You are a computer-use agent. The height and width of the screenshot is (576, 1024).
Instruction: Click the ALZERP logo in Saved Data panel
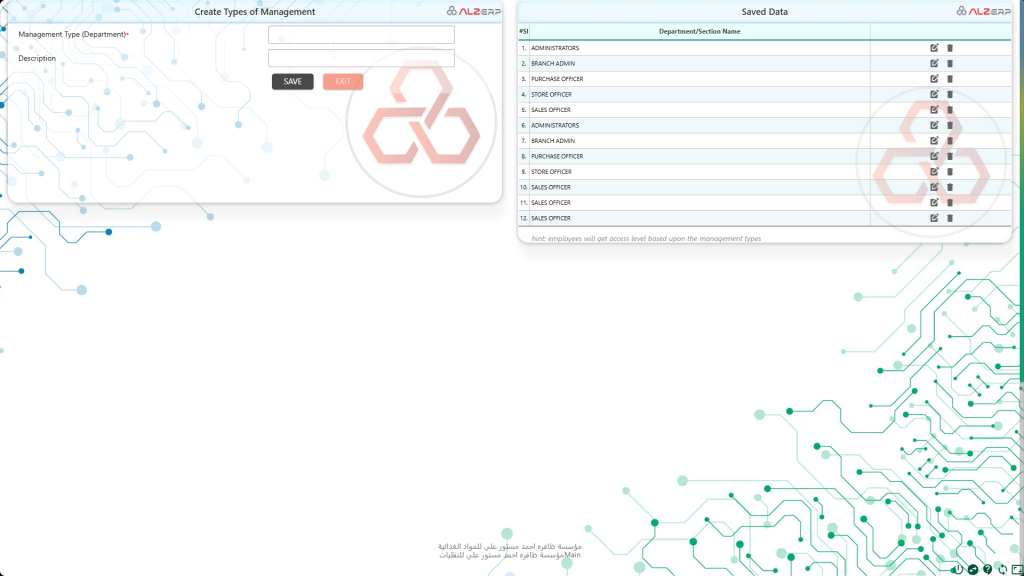point(984,11)
